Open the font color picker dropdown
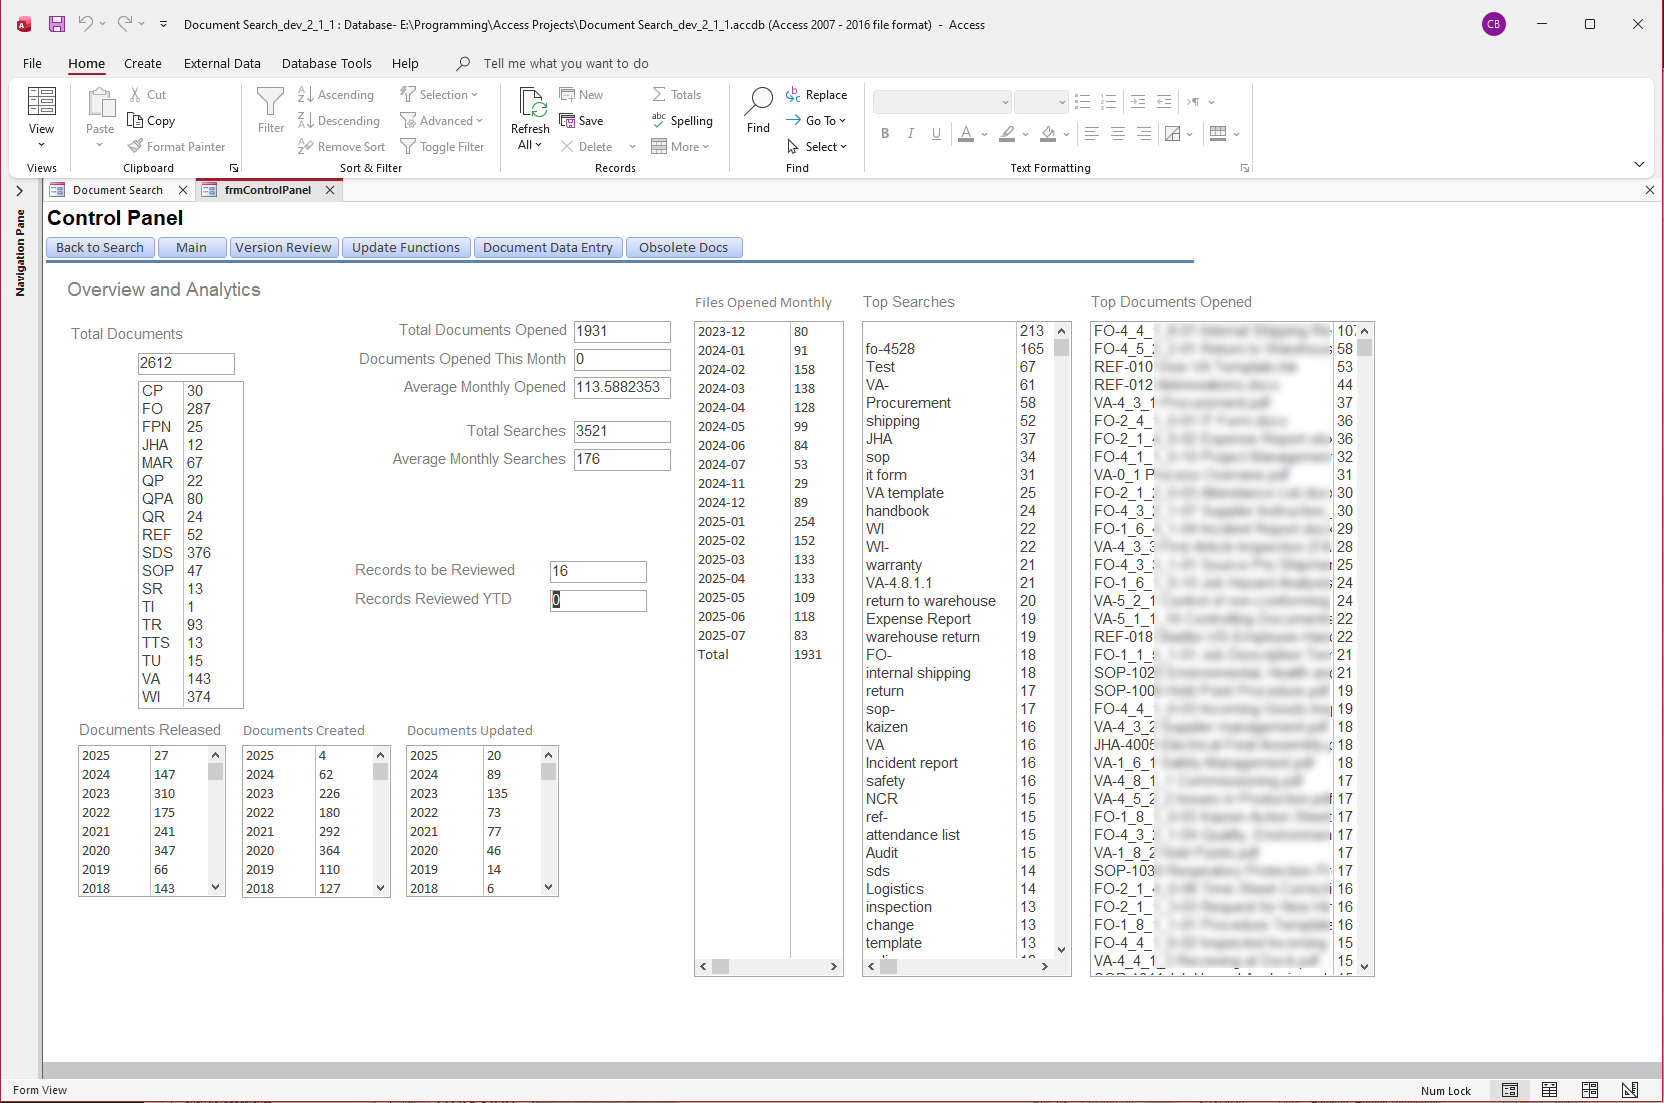This screenshot has height=1103, width=1664. click(x=985, y=134)
